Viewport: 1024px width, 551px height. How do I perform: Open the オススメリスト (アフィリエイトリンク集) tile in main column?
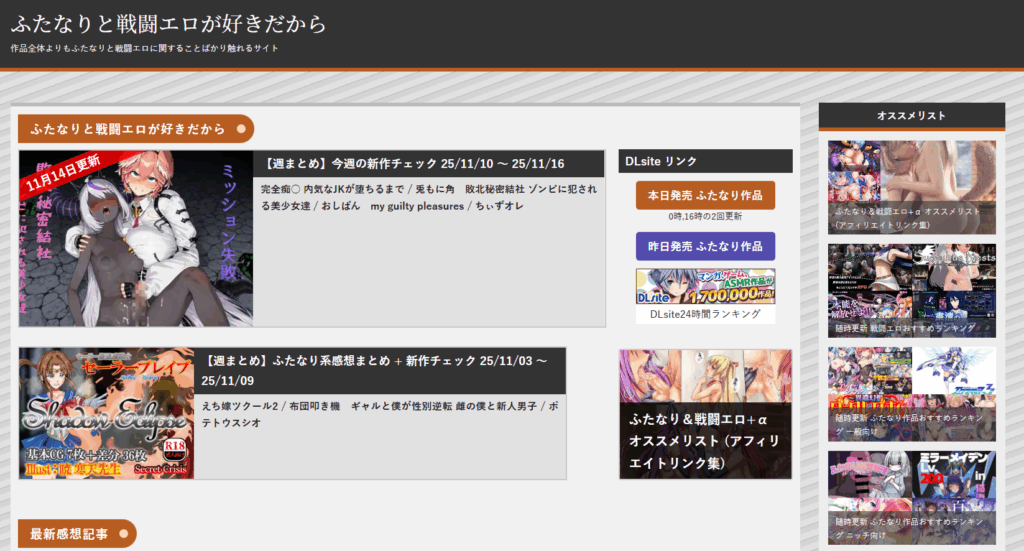click(705, 414)
